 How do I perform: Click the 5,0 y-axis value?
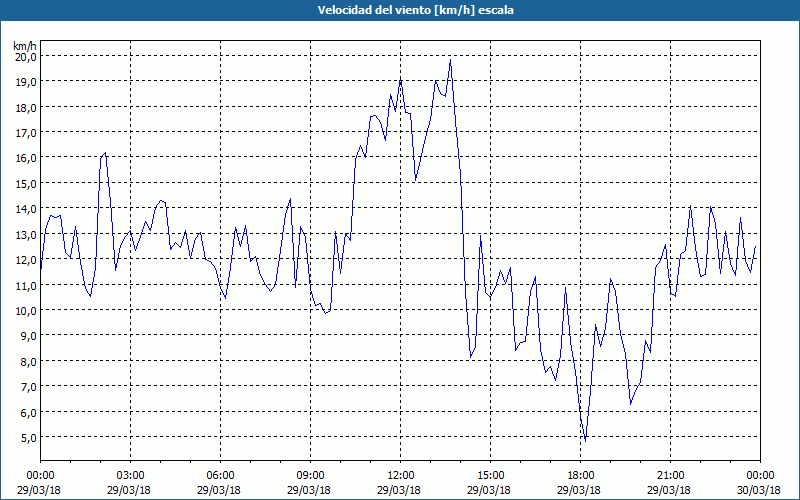pos(28,438)
